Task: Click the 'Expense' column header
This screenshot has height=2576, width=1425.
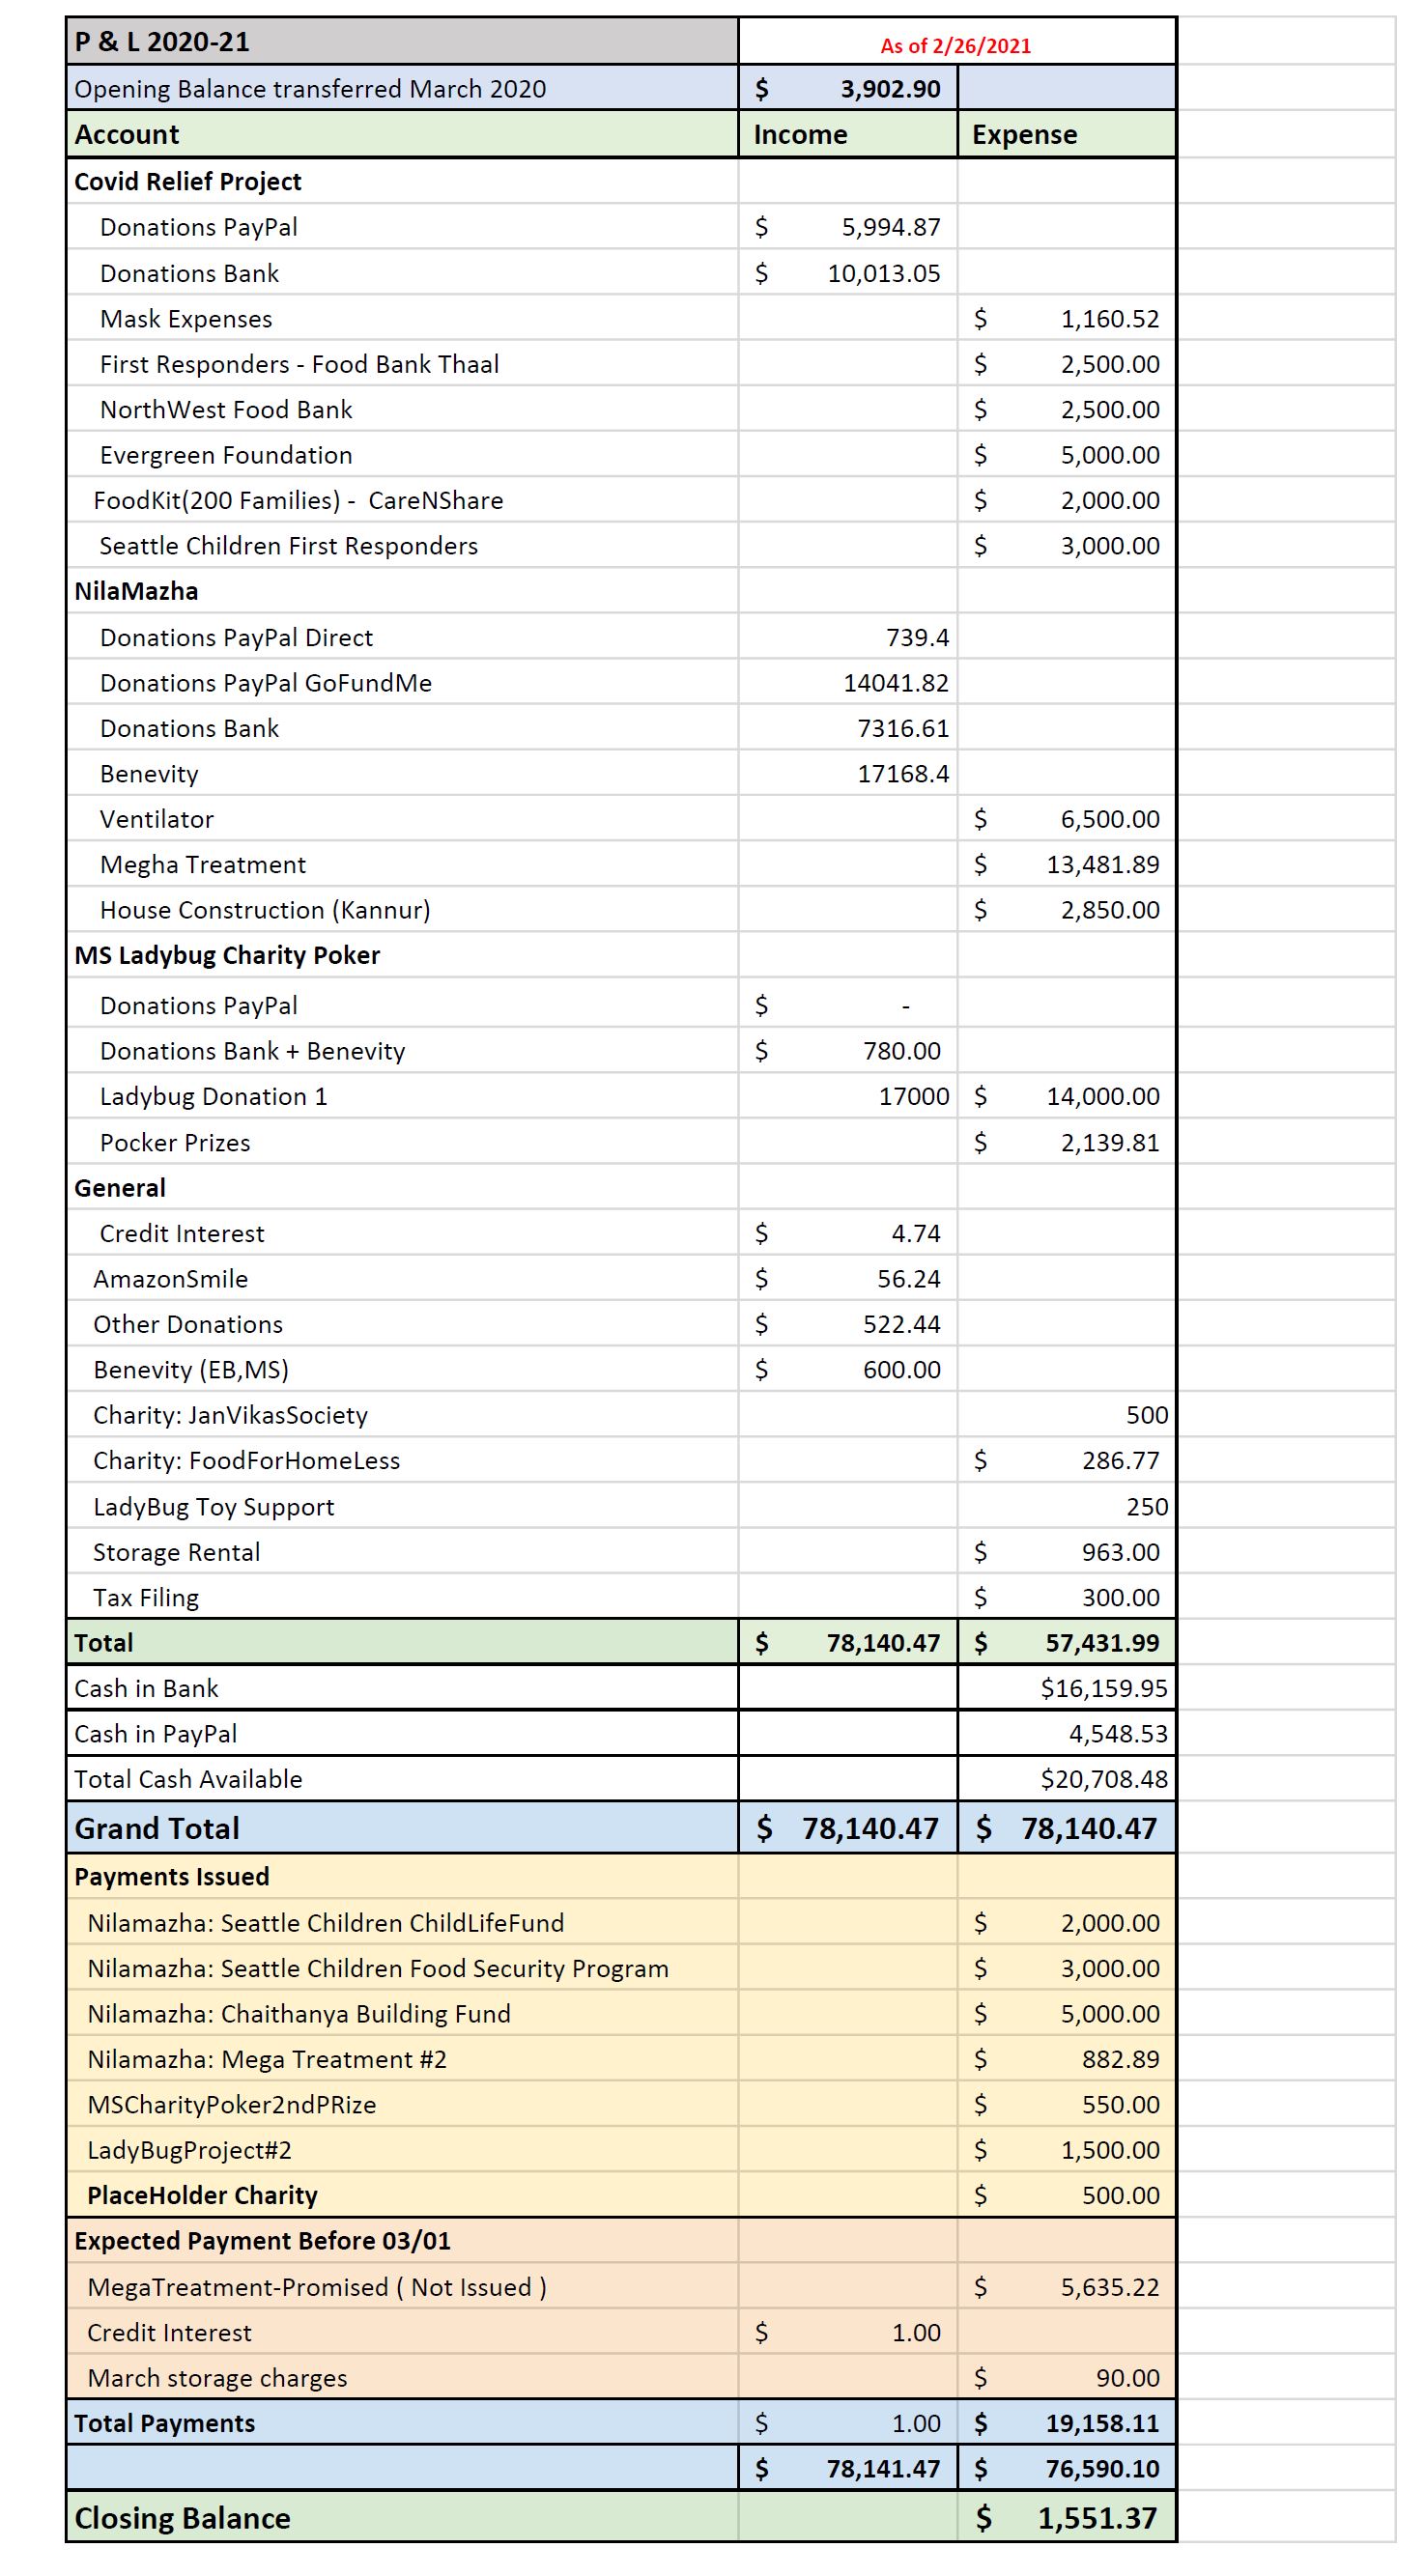Action: [x=1066, y=134]
